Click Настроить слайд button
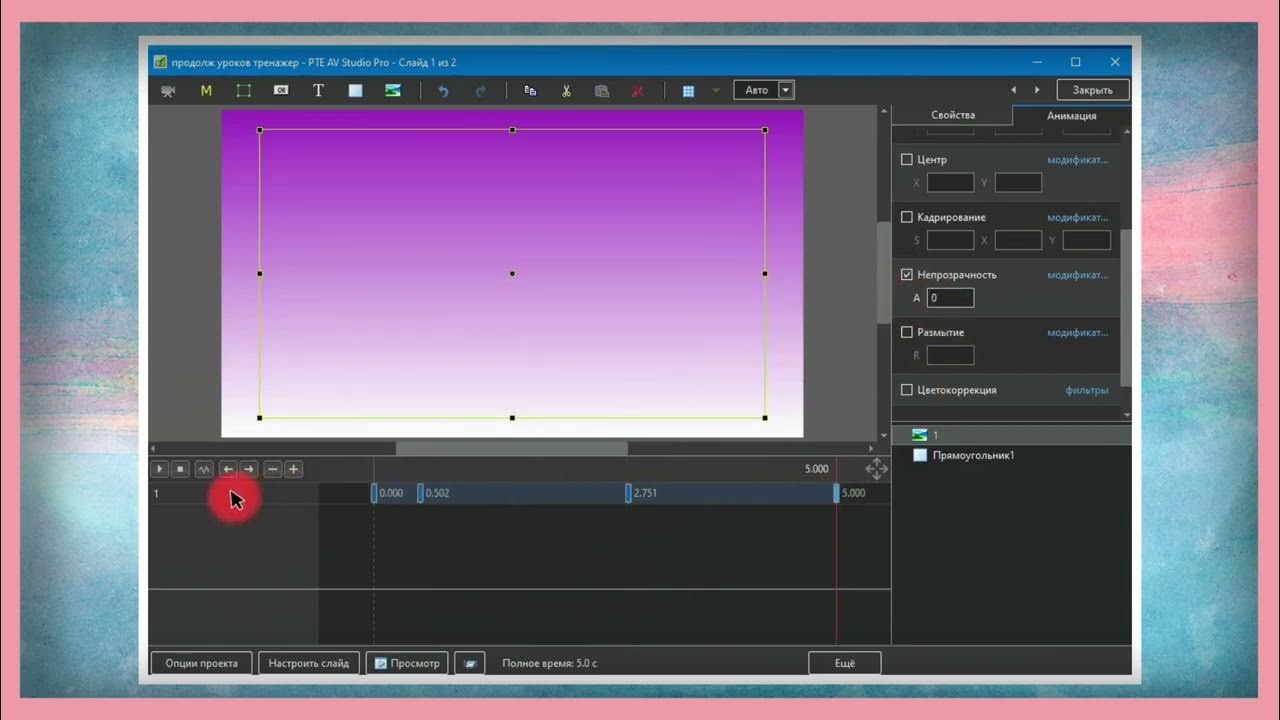This screenshot has width=1280, height=720. point(309,663)
